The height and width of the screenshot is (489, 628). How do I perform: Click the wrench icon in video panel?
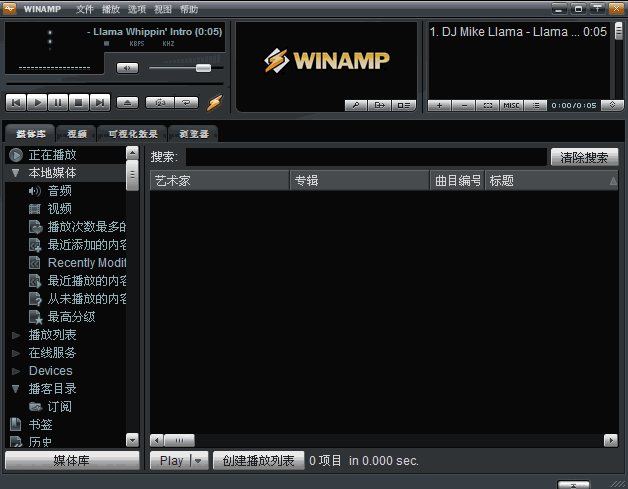point(356,105)
